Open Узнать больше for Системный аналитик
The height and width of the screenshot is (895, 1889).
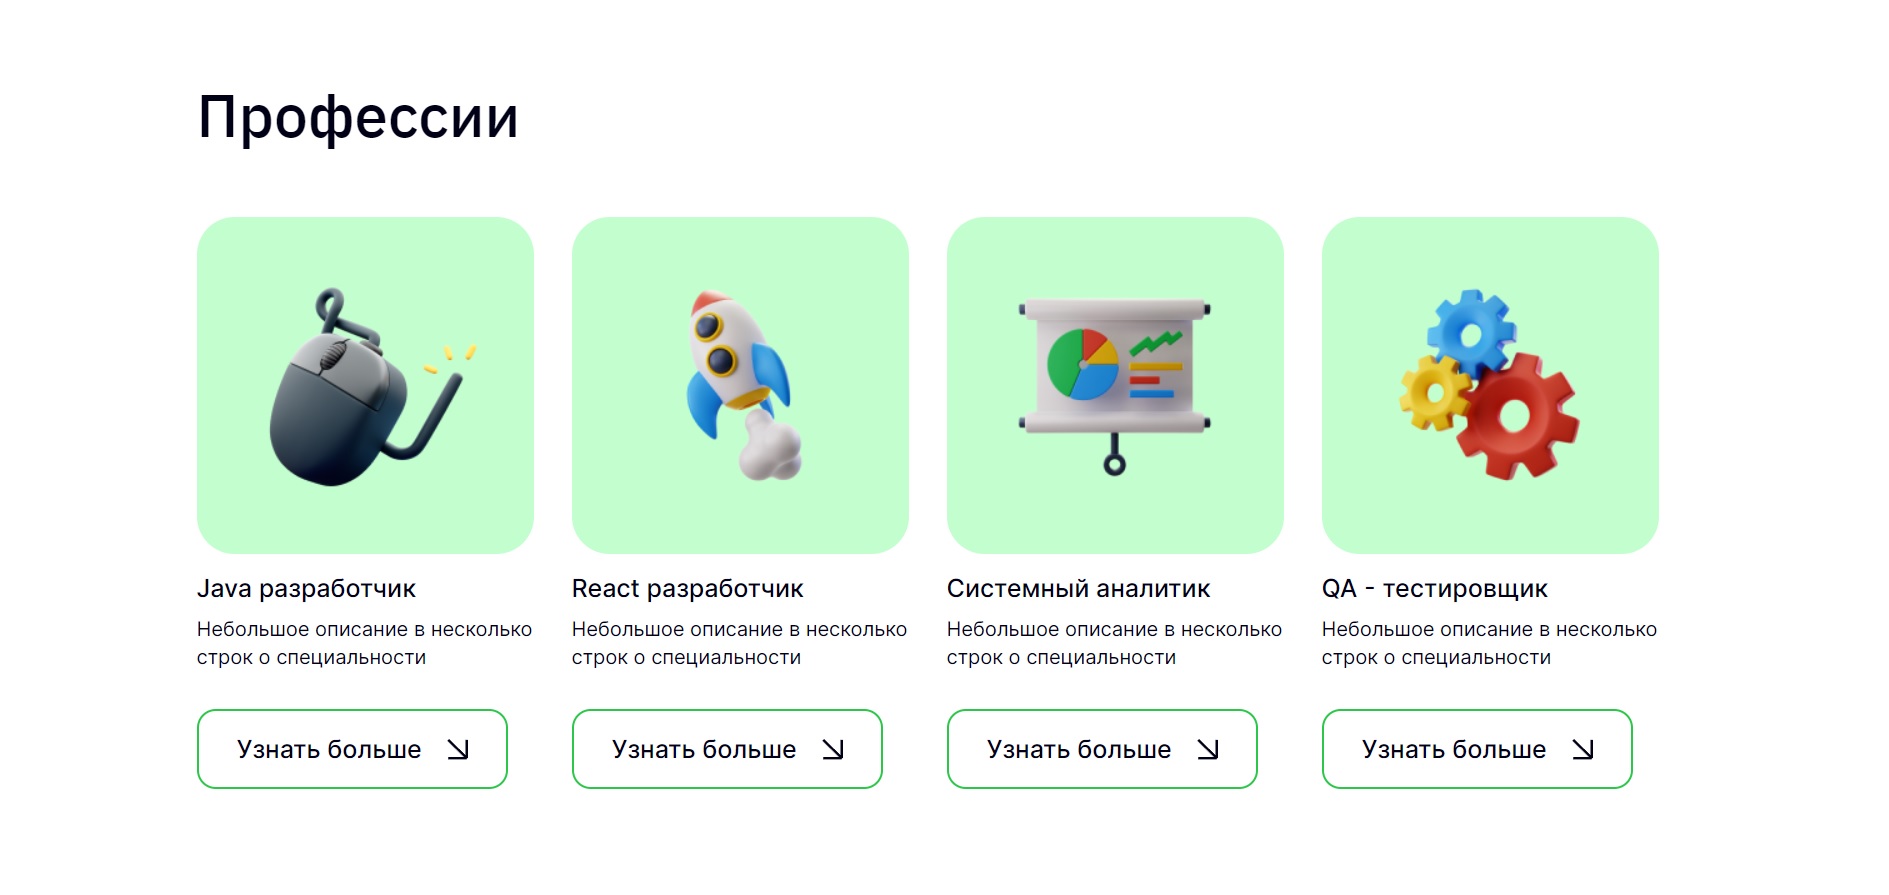(x=1102, y=749)
